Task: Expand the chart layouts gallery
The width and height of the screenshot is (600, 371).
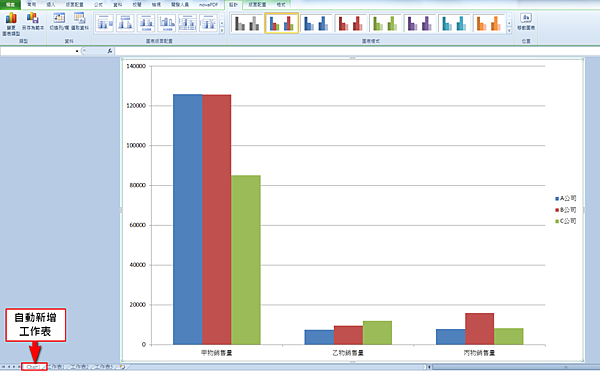Action: (222, 31)
